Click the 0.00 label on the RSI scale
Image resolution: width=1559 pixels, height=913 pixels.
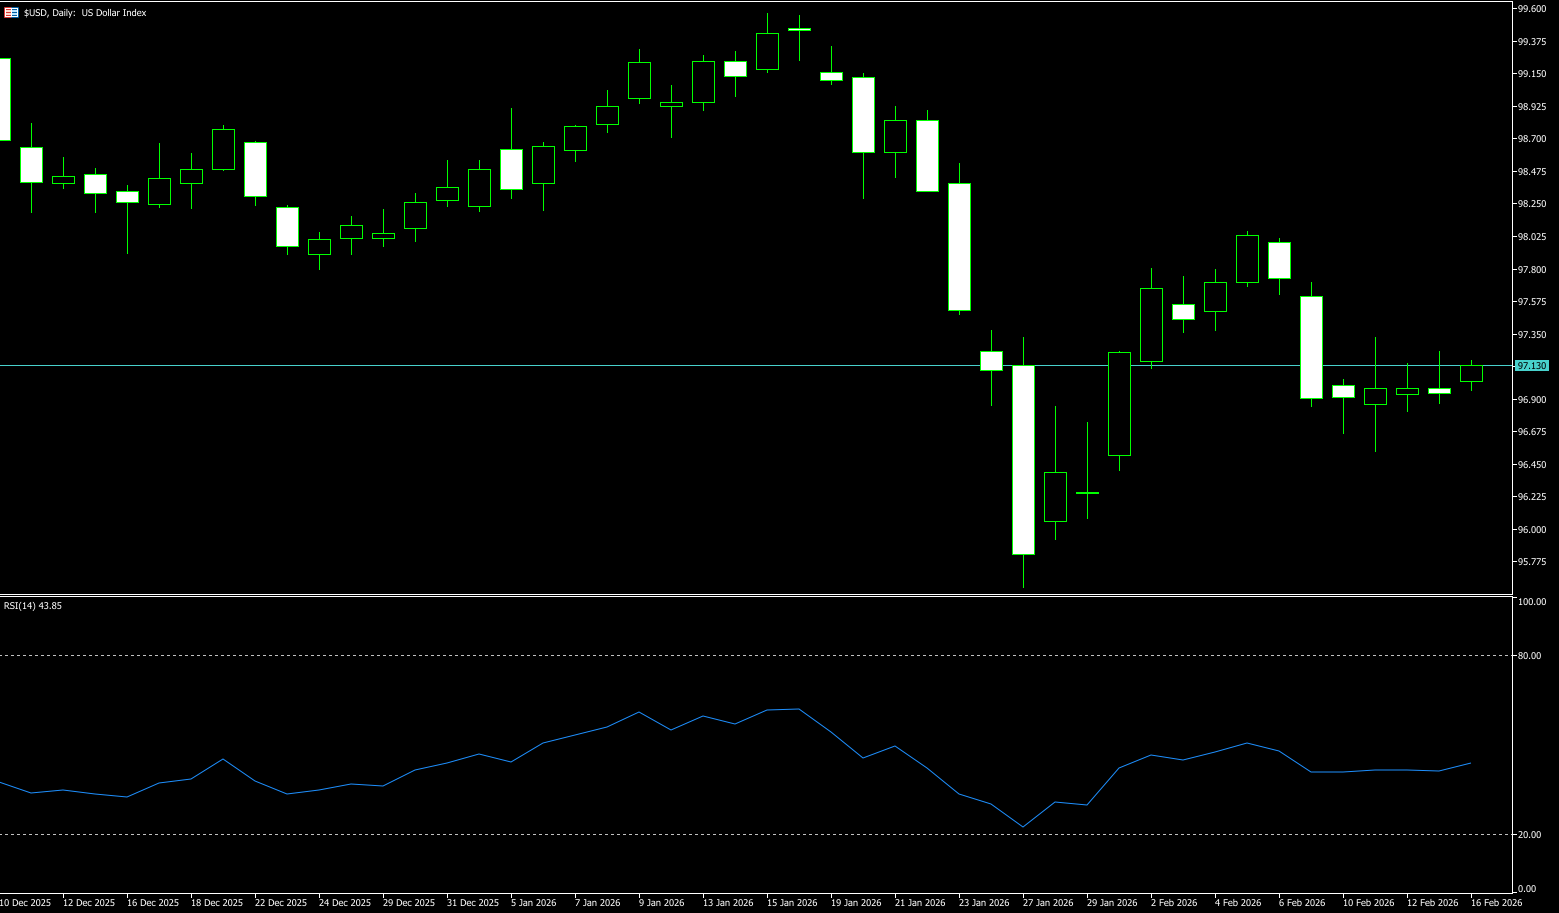click(x=1527, y=889)
